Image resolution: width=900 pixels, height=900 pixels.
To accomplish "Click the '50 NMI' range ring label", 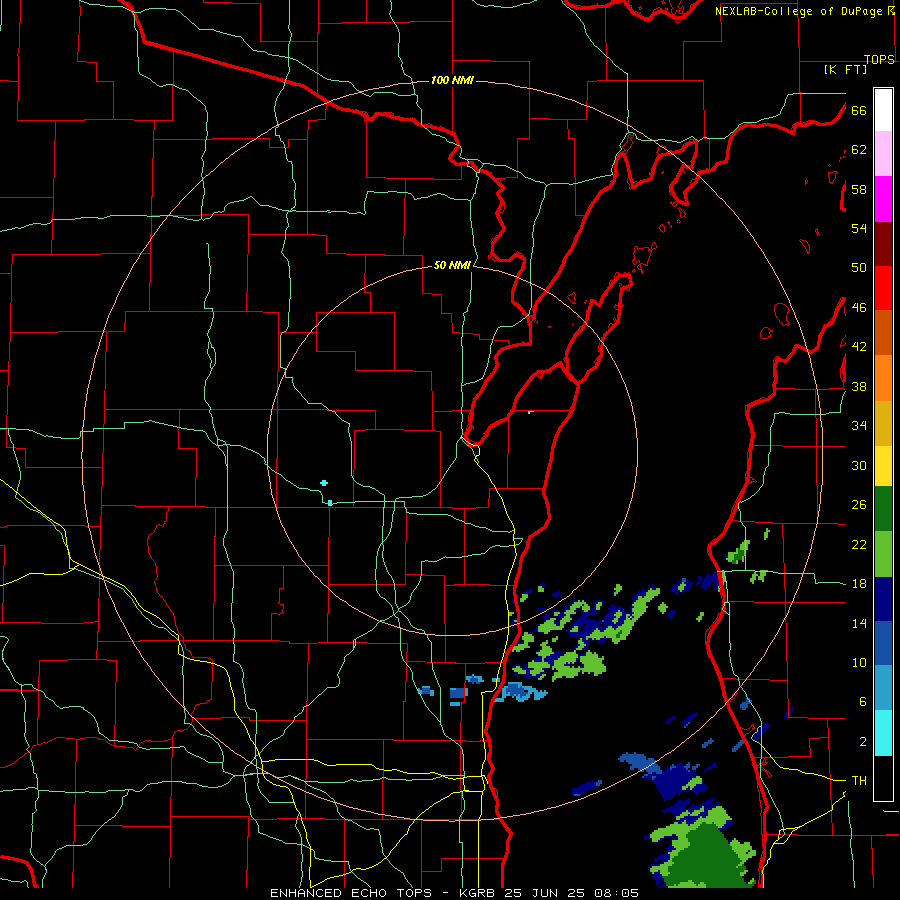I will (452, 265).
